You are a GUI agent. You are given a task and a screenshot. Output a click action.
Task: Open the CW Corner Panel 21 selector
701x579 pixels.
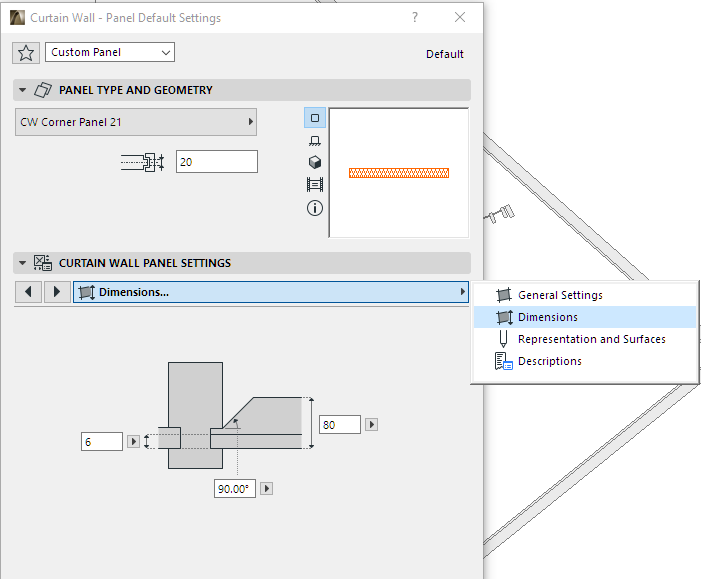click(x=136, y=122)
